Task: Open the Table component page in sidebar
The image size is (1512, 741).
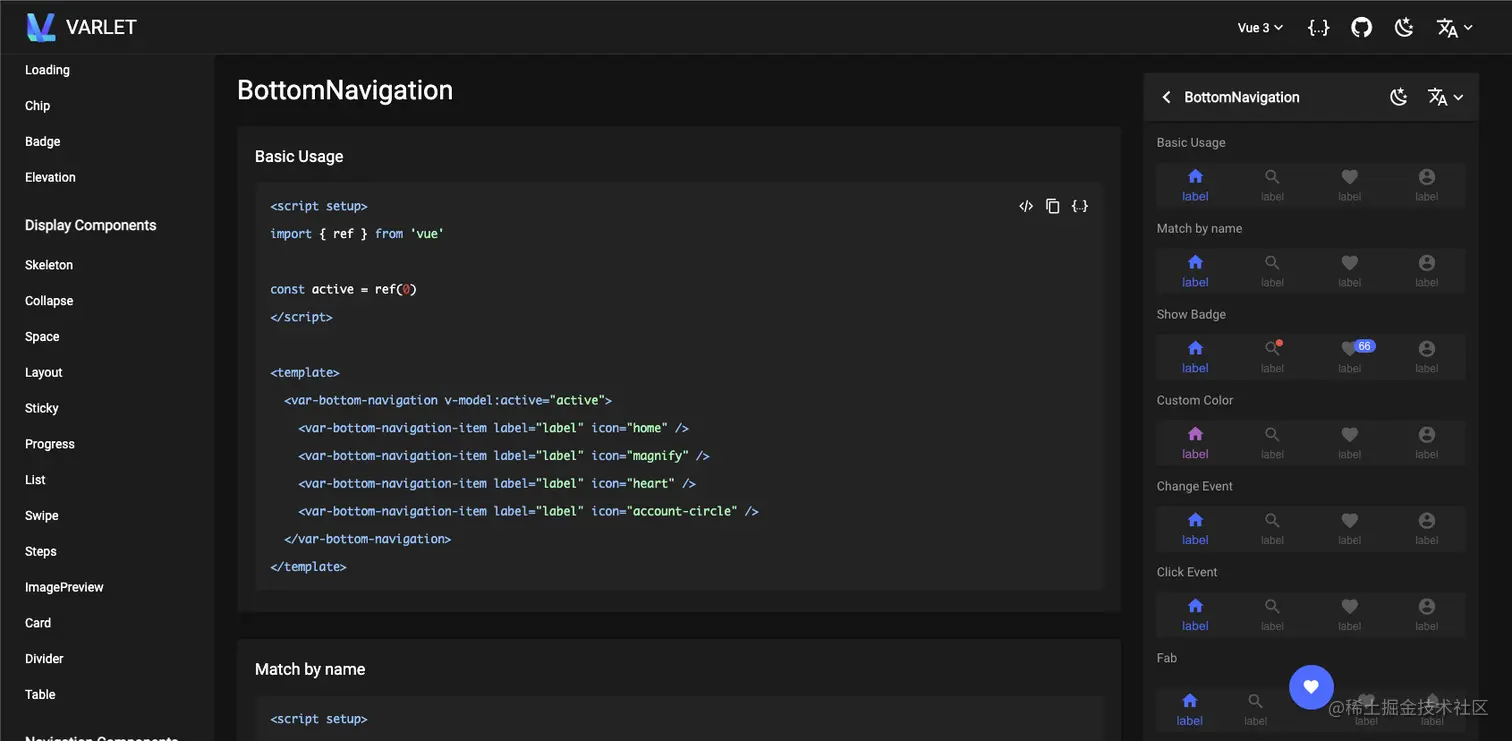Action: tap(40, 694)
